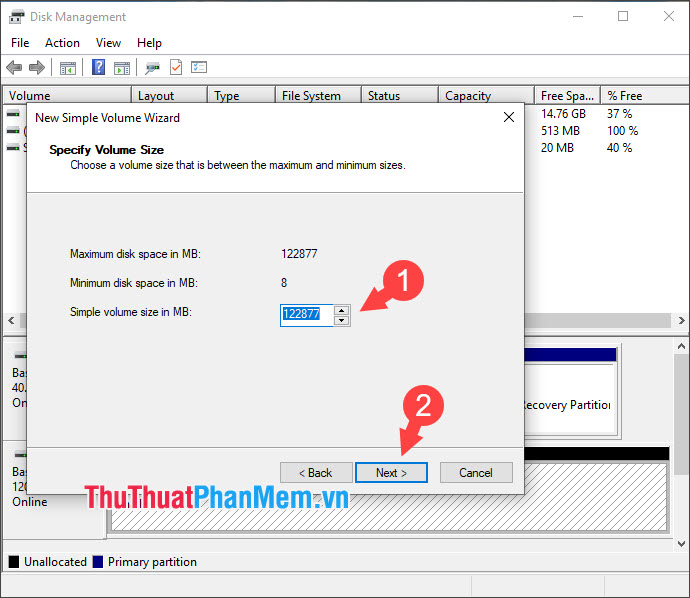Click the disk pane vertical scrollbar thumb
The width and height of the screenshot is (690, 598).
[x=681, y=415]
